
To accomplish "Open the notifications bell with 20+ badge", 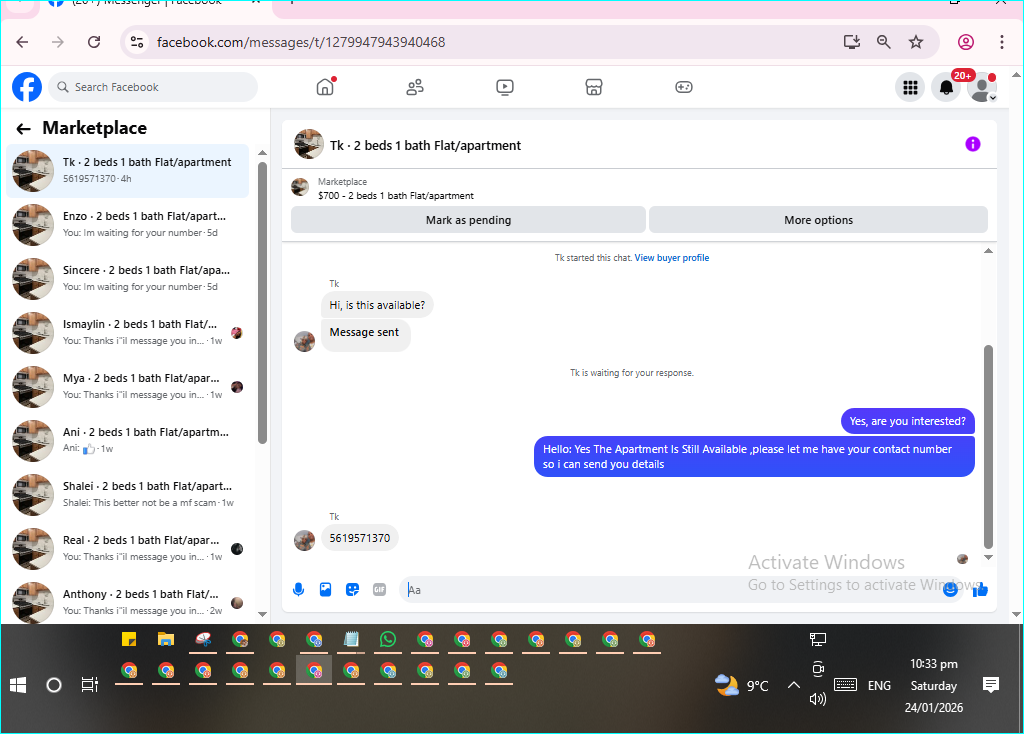I will click(946, 87).
